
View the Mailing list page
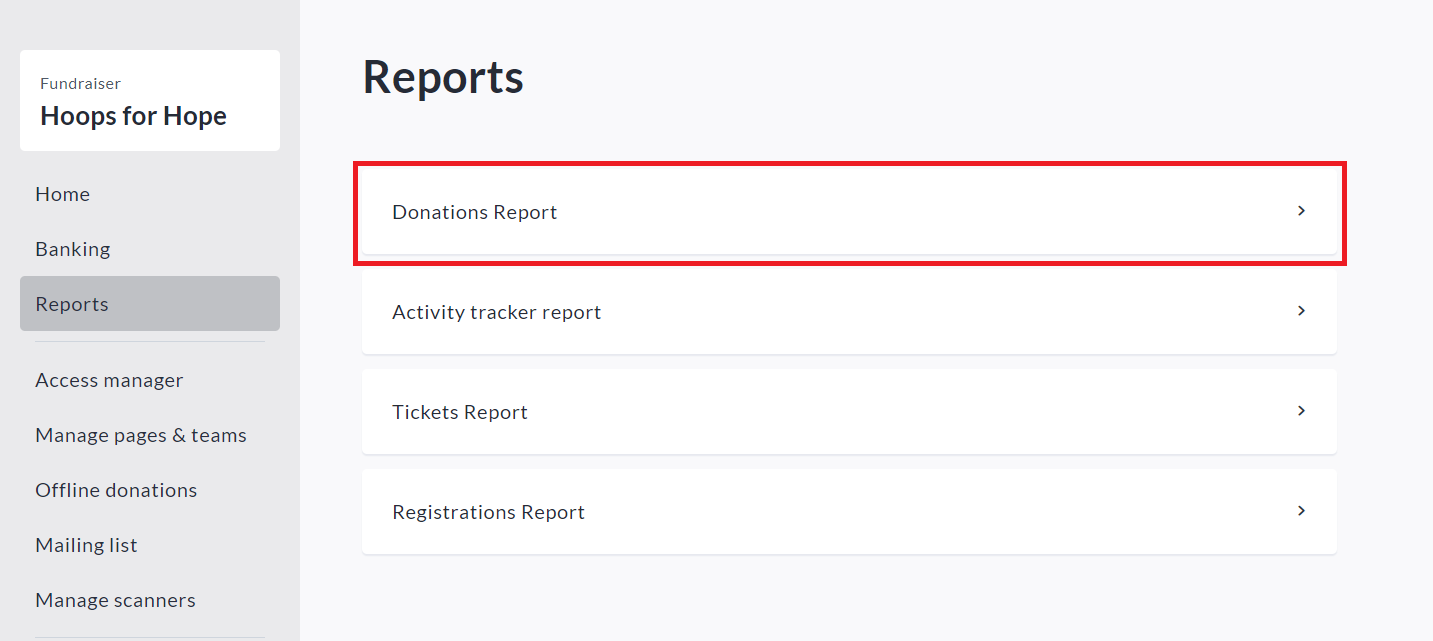tap(86, 545)
